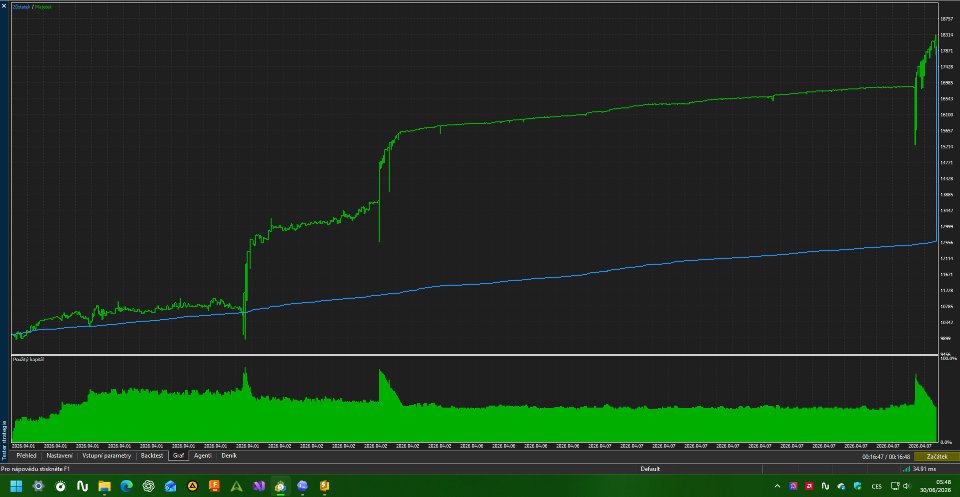Click the 00:16:47 / 00:16:48 elapsed time
This screenshot has width=960, height=497.
click(887, 457)
